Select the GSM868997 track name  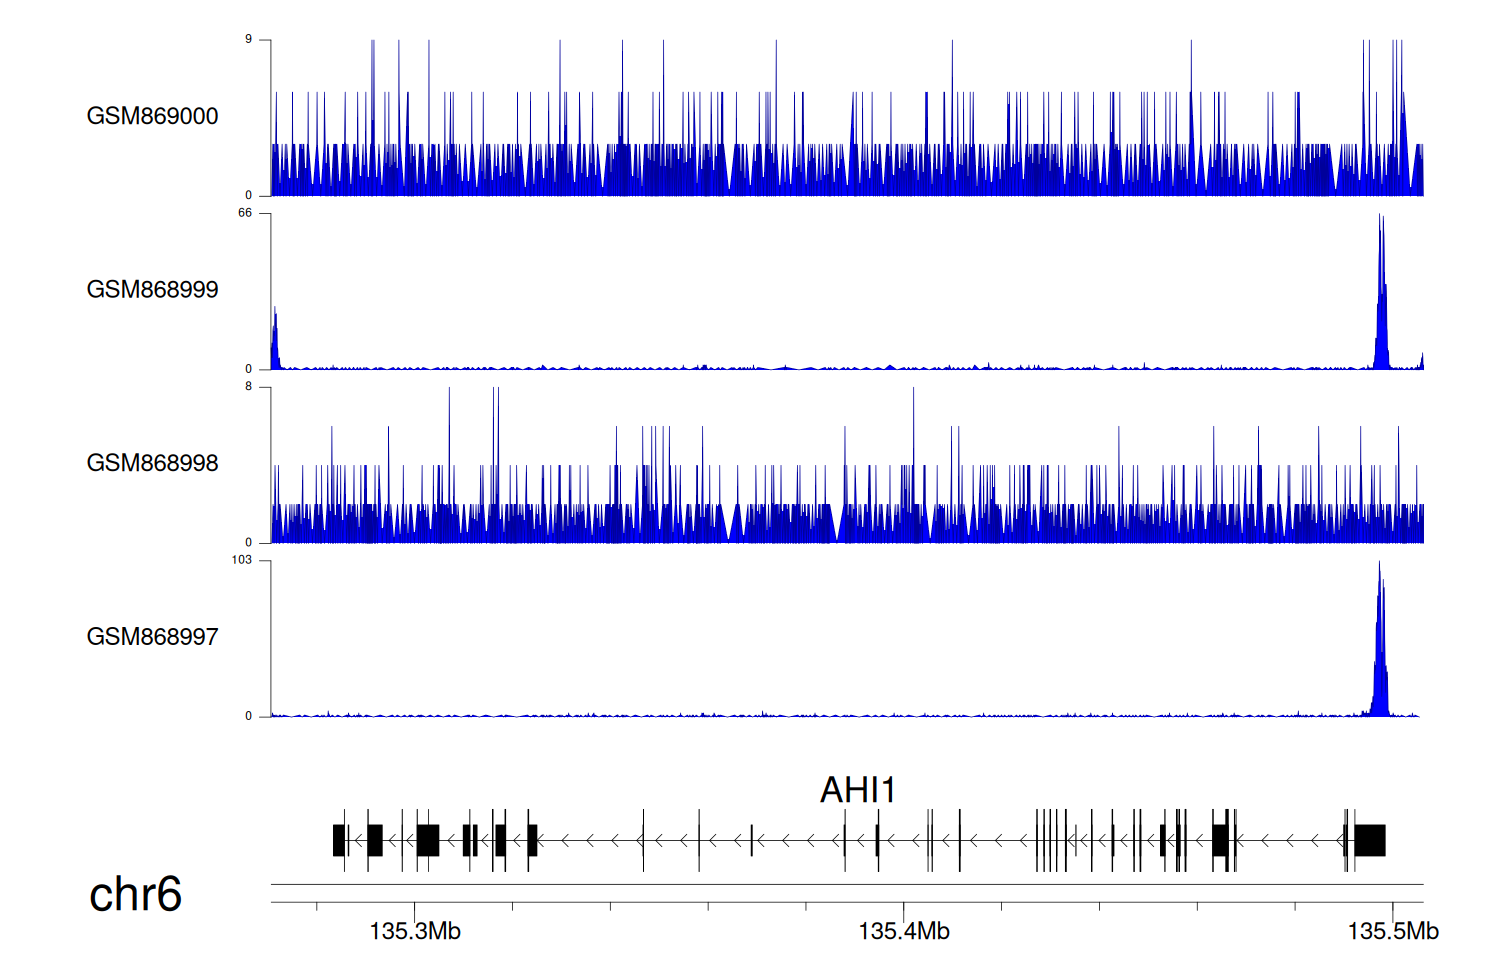tap(152, 637)
